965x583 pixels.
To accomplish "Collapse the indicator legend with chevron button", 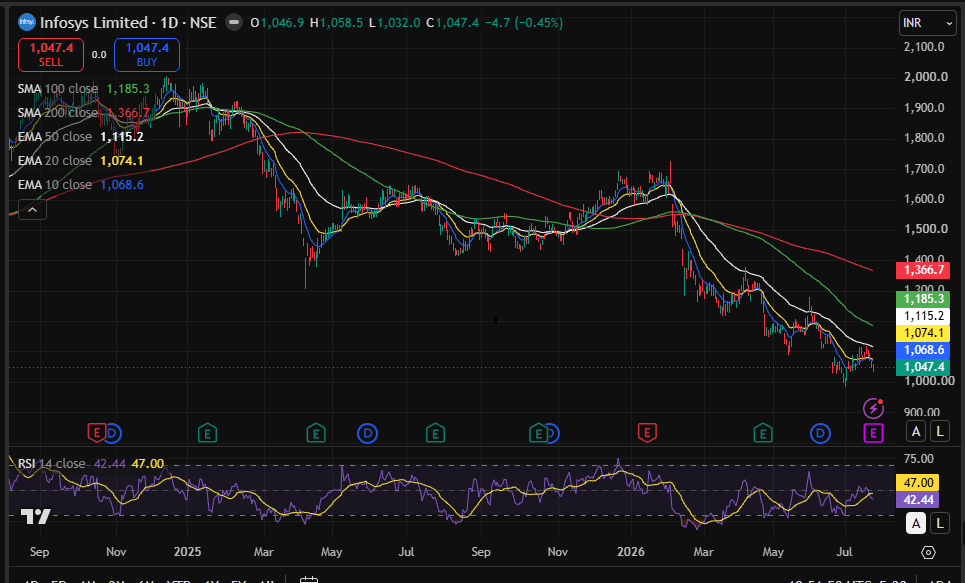I will click(33, 210).
